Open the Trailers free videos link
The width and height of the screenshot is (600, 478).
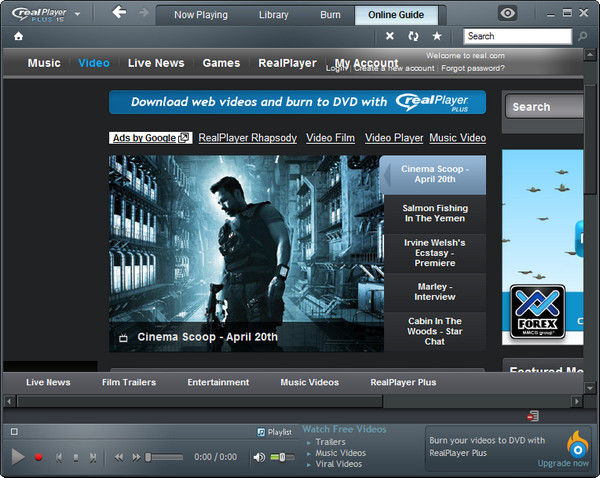click(331, 442)
